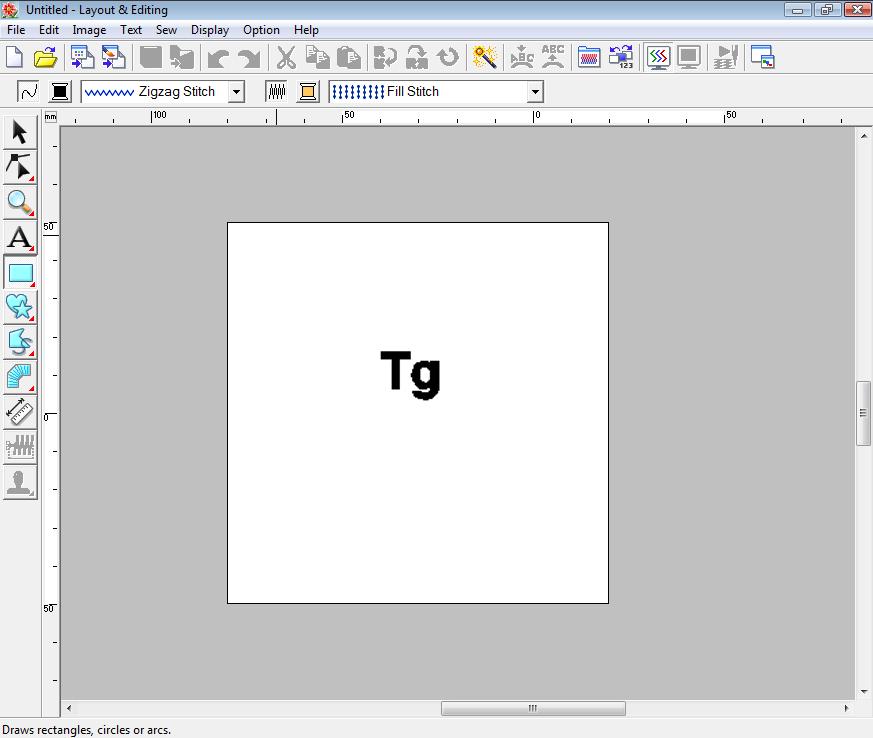Undo the last action
This screenshot has width=873, height=738.
click(218, 58)
